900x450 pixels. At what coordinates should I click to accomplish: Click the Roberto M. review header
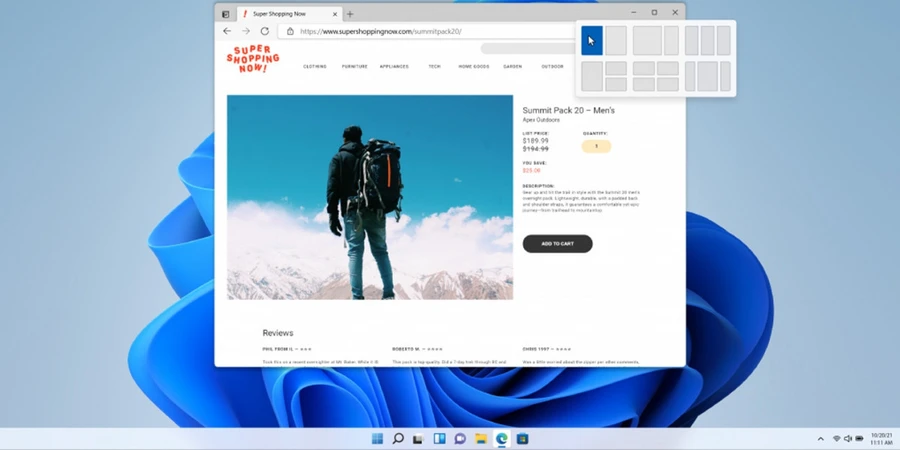417,349
